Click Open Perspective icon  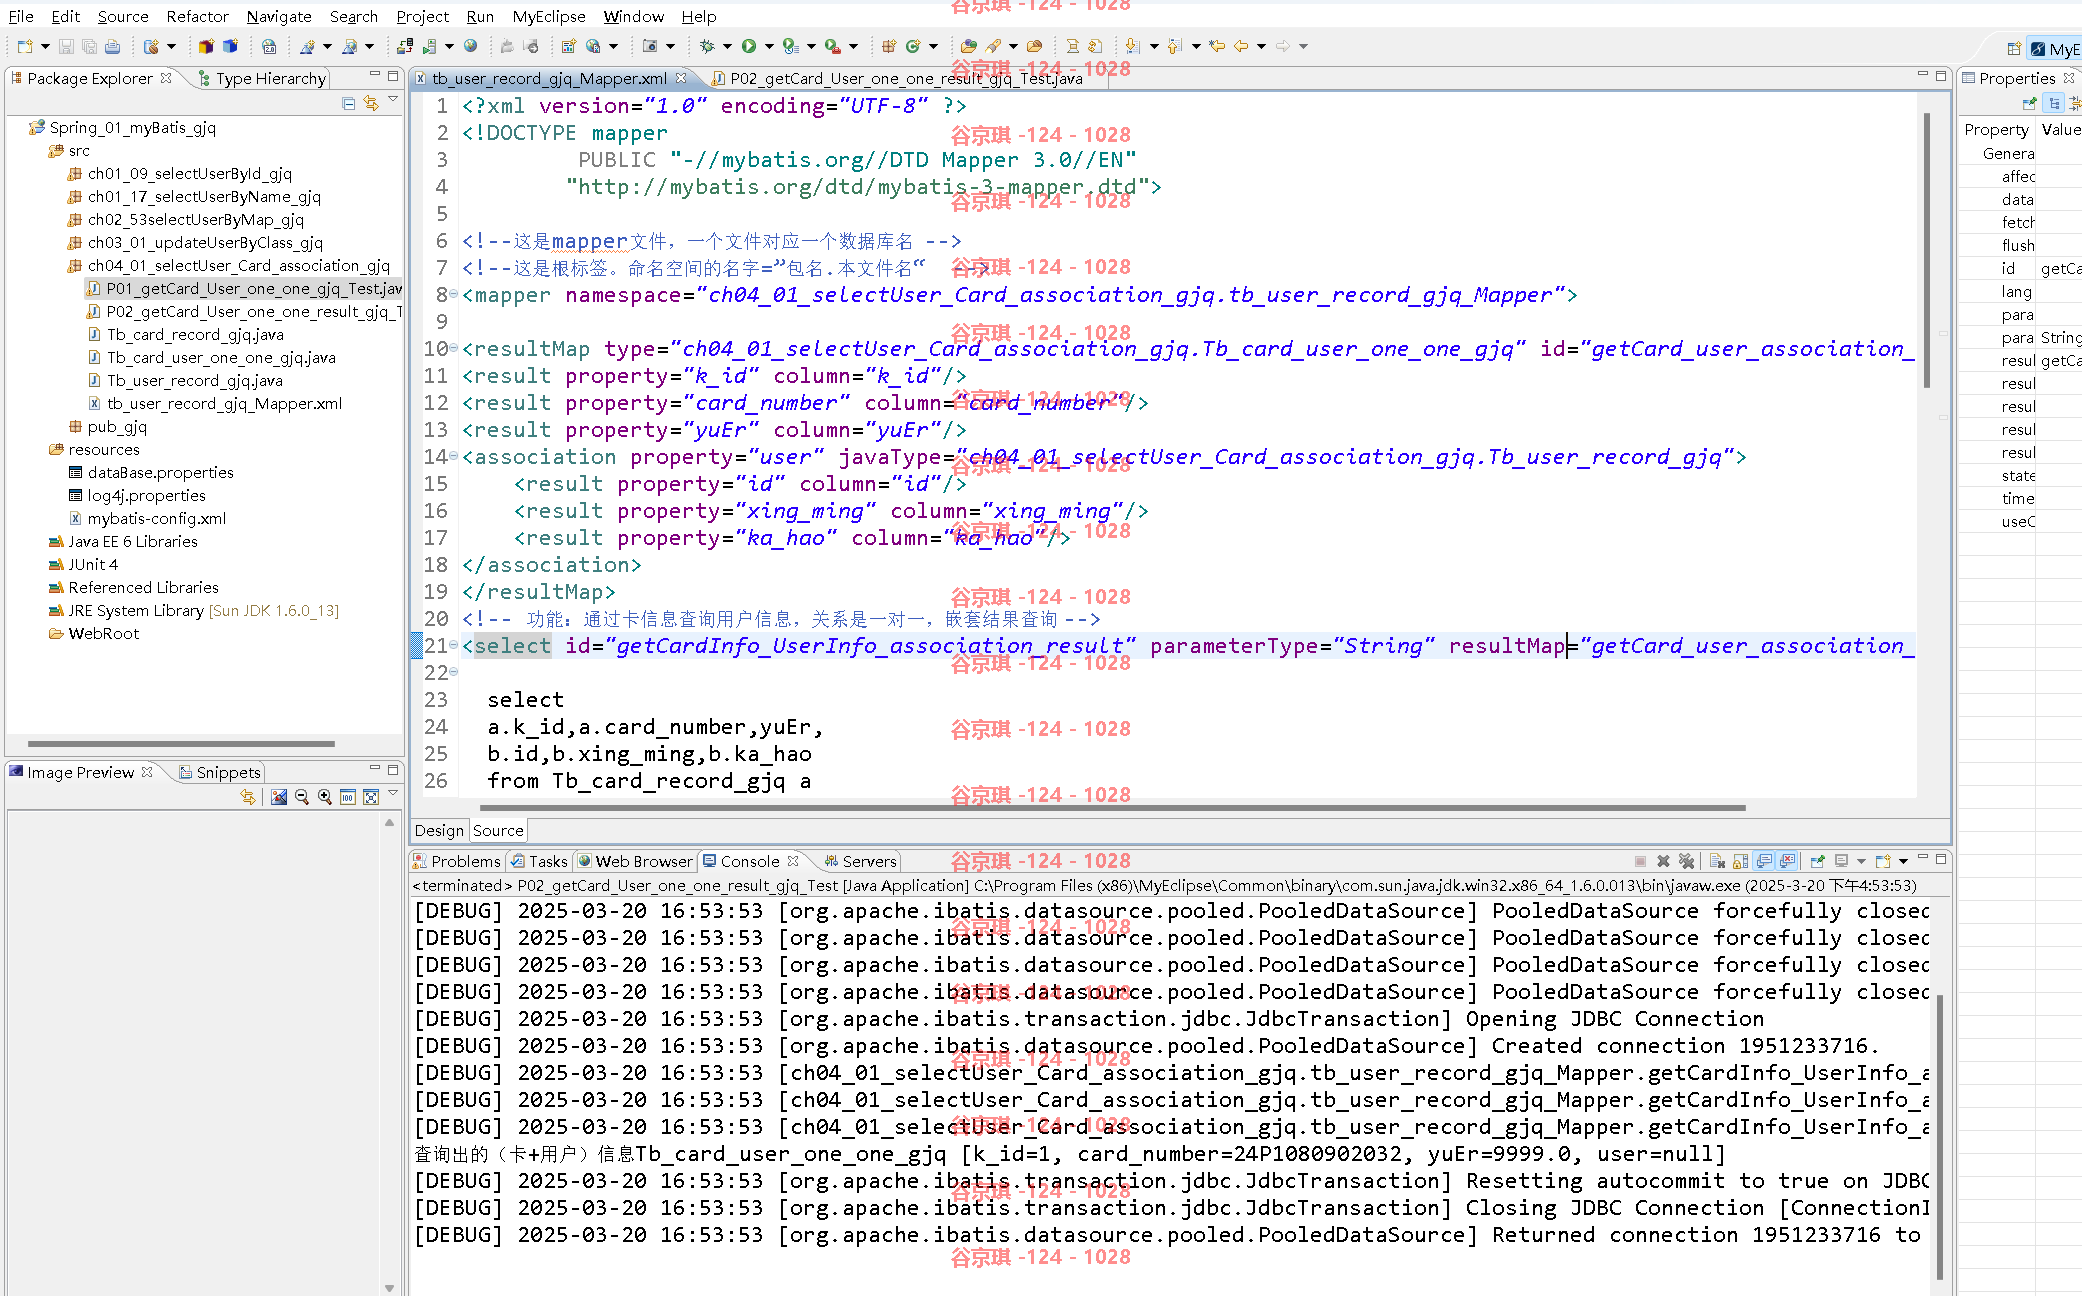click(x=2014, y=49)
